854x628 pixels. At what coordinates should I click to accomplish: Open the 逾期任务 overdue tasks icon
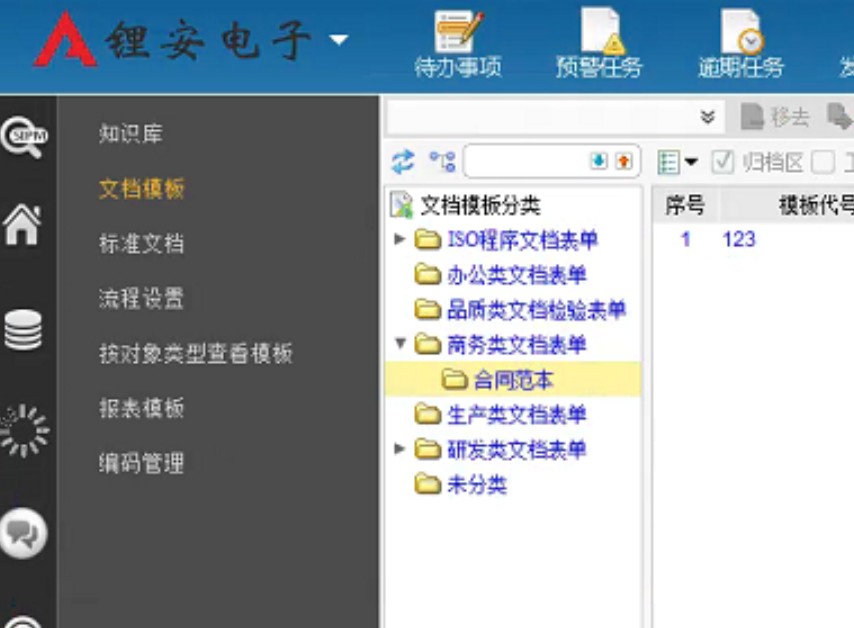click(741, 45)
